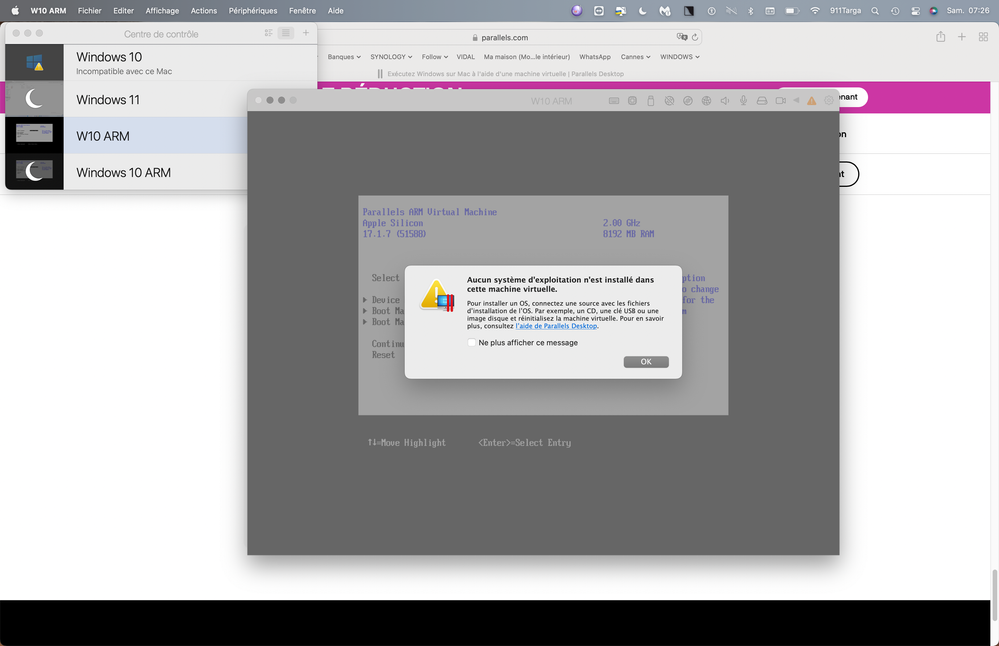Click the microphone icon in Parallels toolbar
The width and height of the screenshot is (999, 646).
pos(742,100)
